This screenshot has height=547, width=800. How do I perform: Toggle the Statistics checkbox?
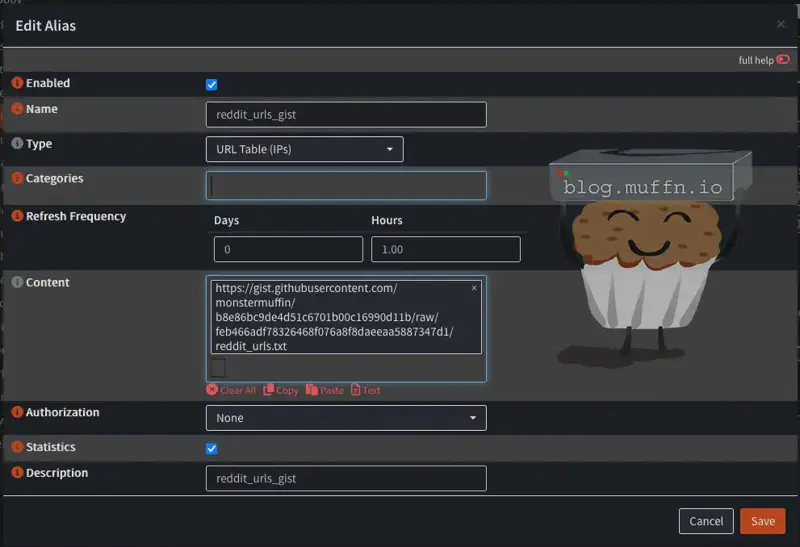click(211, 449)
